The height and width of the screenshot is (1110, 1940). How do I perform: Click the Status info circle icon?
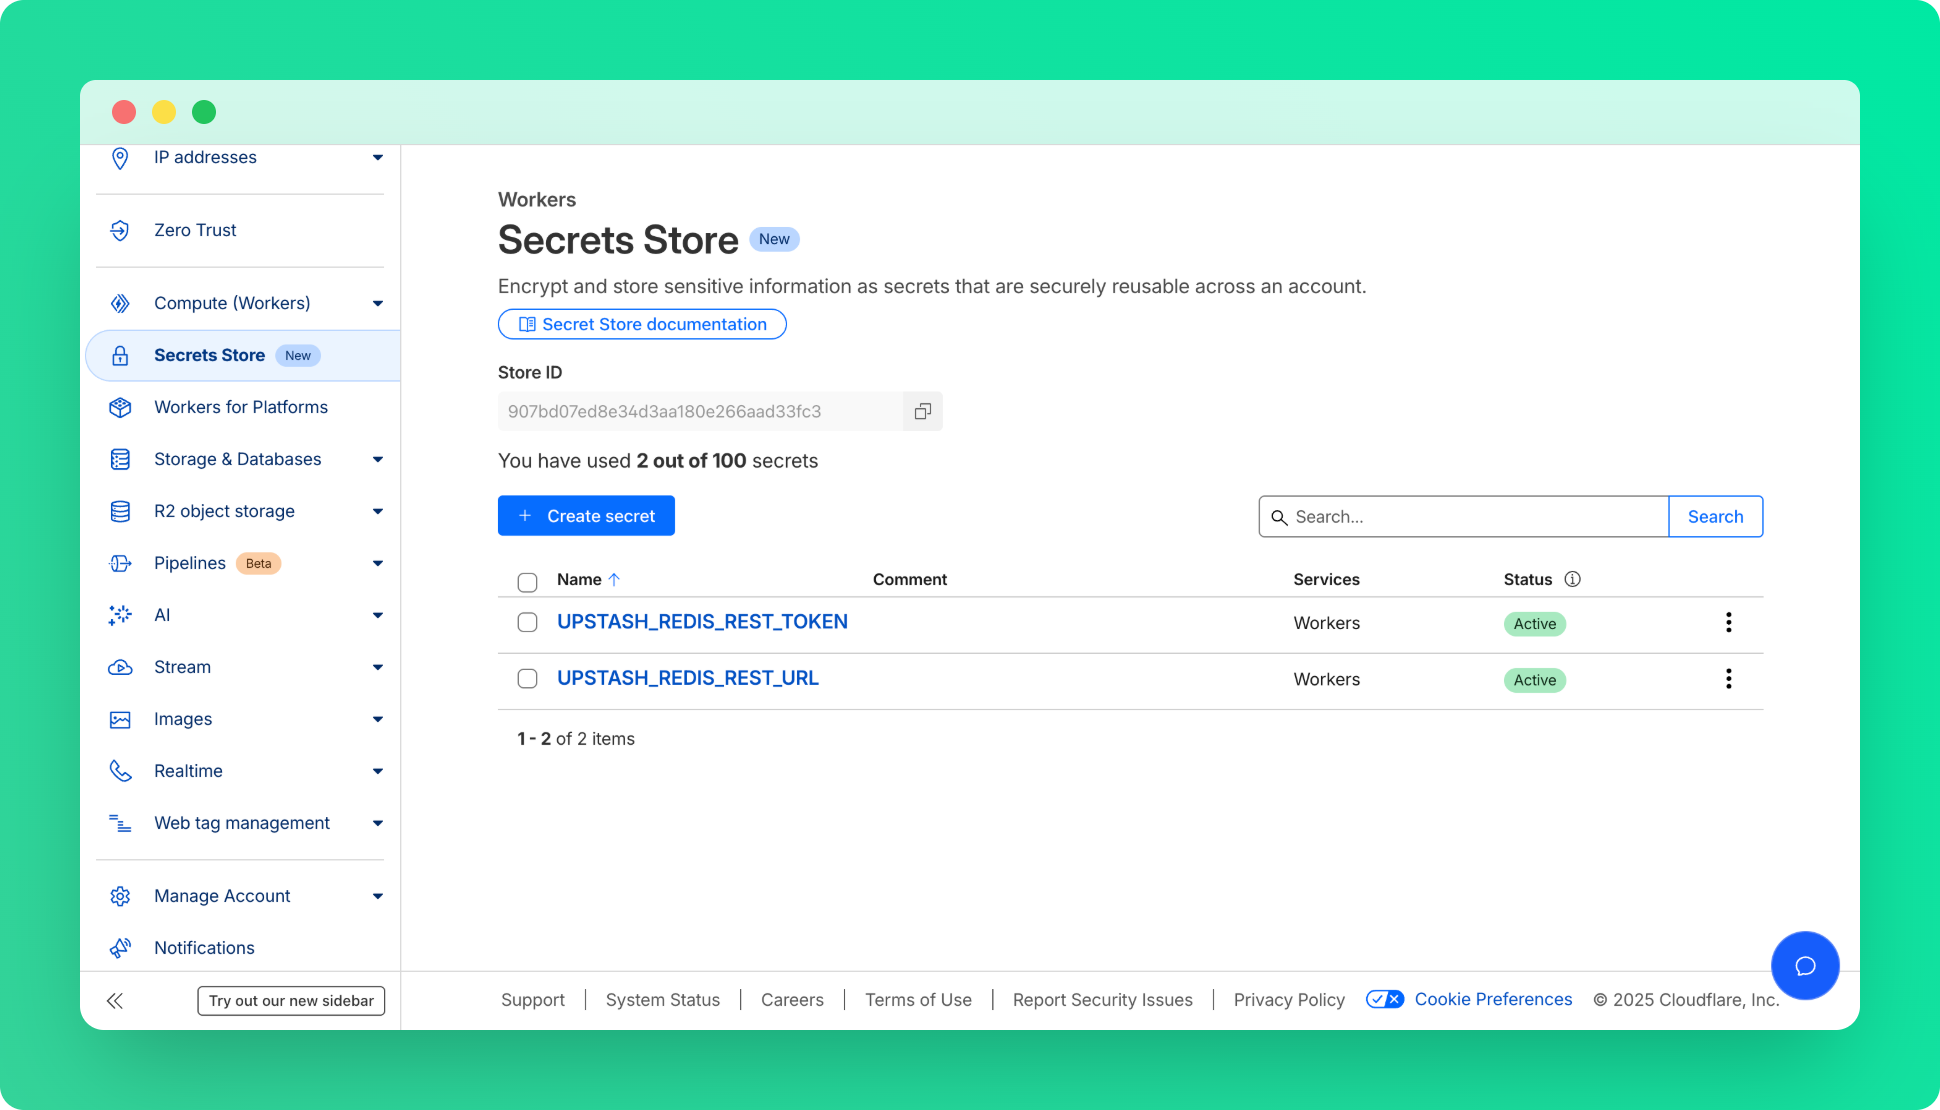click(x=1572, y=579)
